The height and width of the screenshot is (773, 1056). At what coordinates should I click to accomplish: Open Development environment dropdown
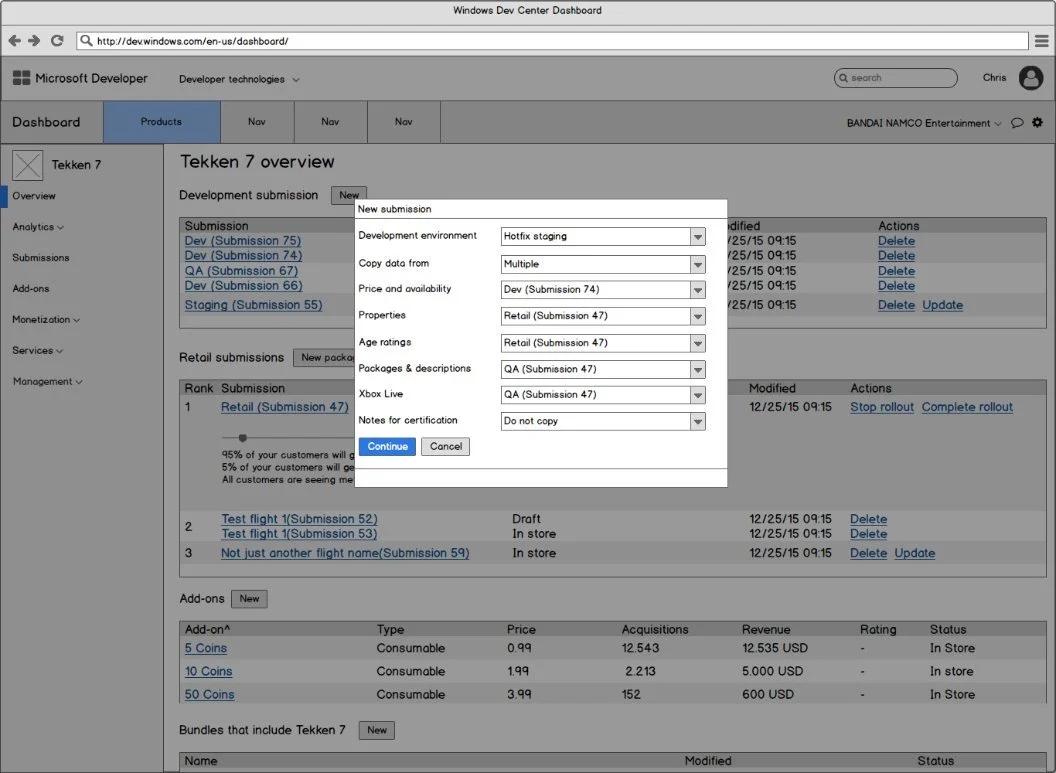[x=603, y=236]
